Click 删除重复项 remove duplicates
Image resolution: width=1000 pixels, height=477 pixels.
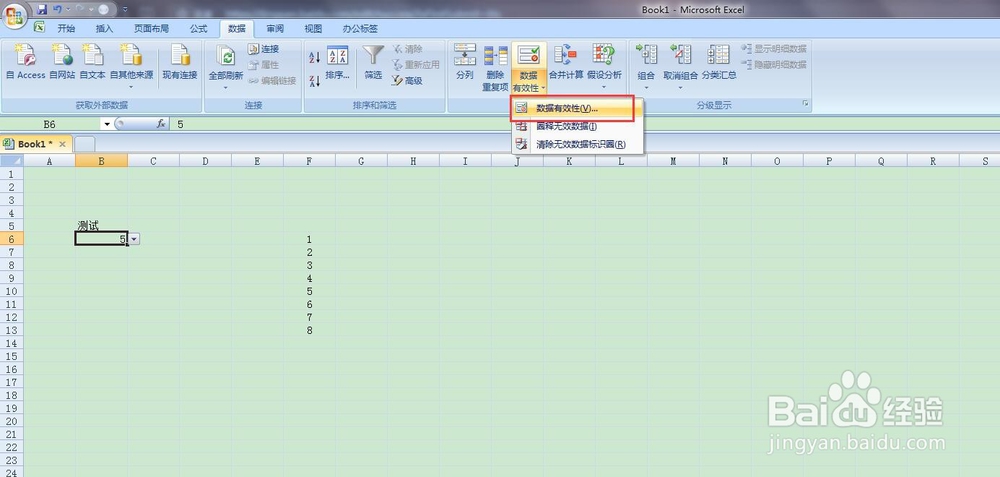click(496, 68)
